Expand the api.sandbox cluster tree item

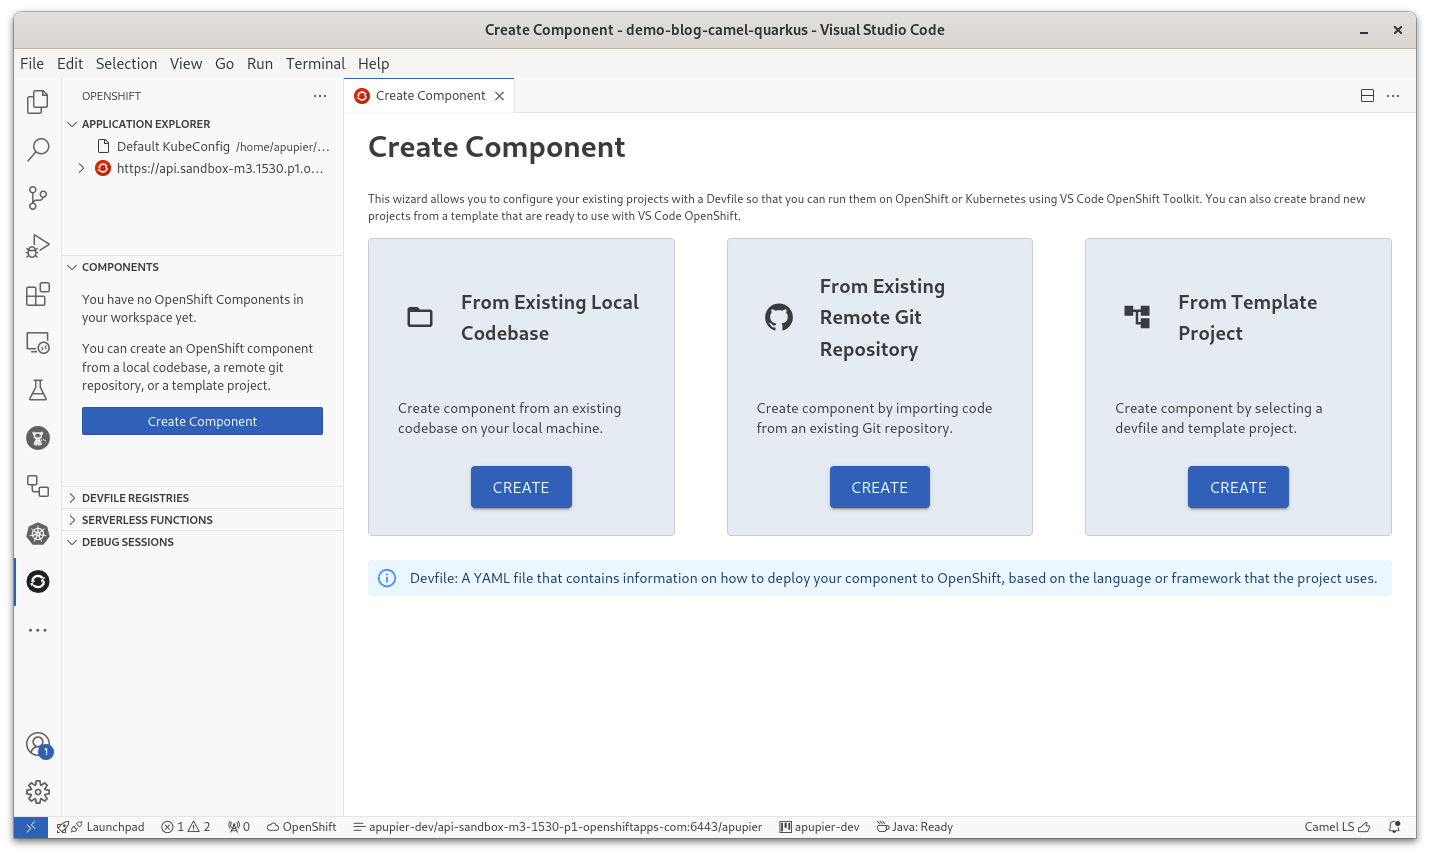[81, 168]
